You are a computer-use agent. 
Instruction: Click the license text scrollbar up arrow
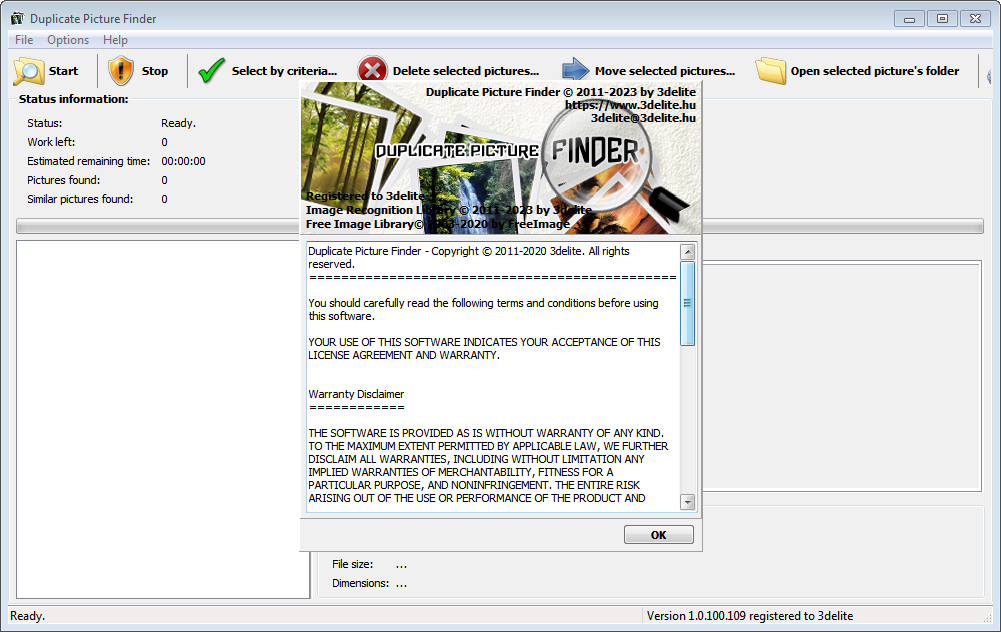(x=688, y=252)
